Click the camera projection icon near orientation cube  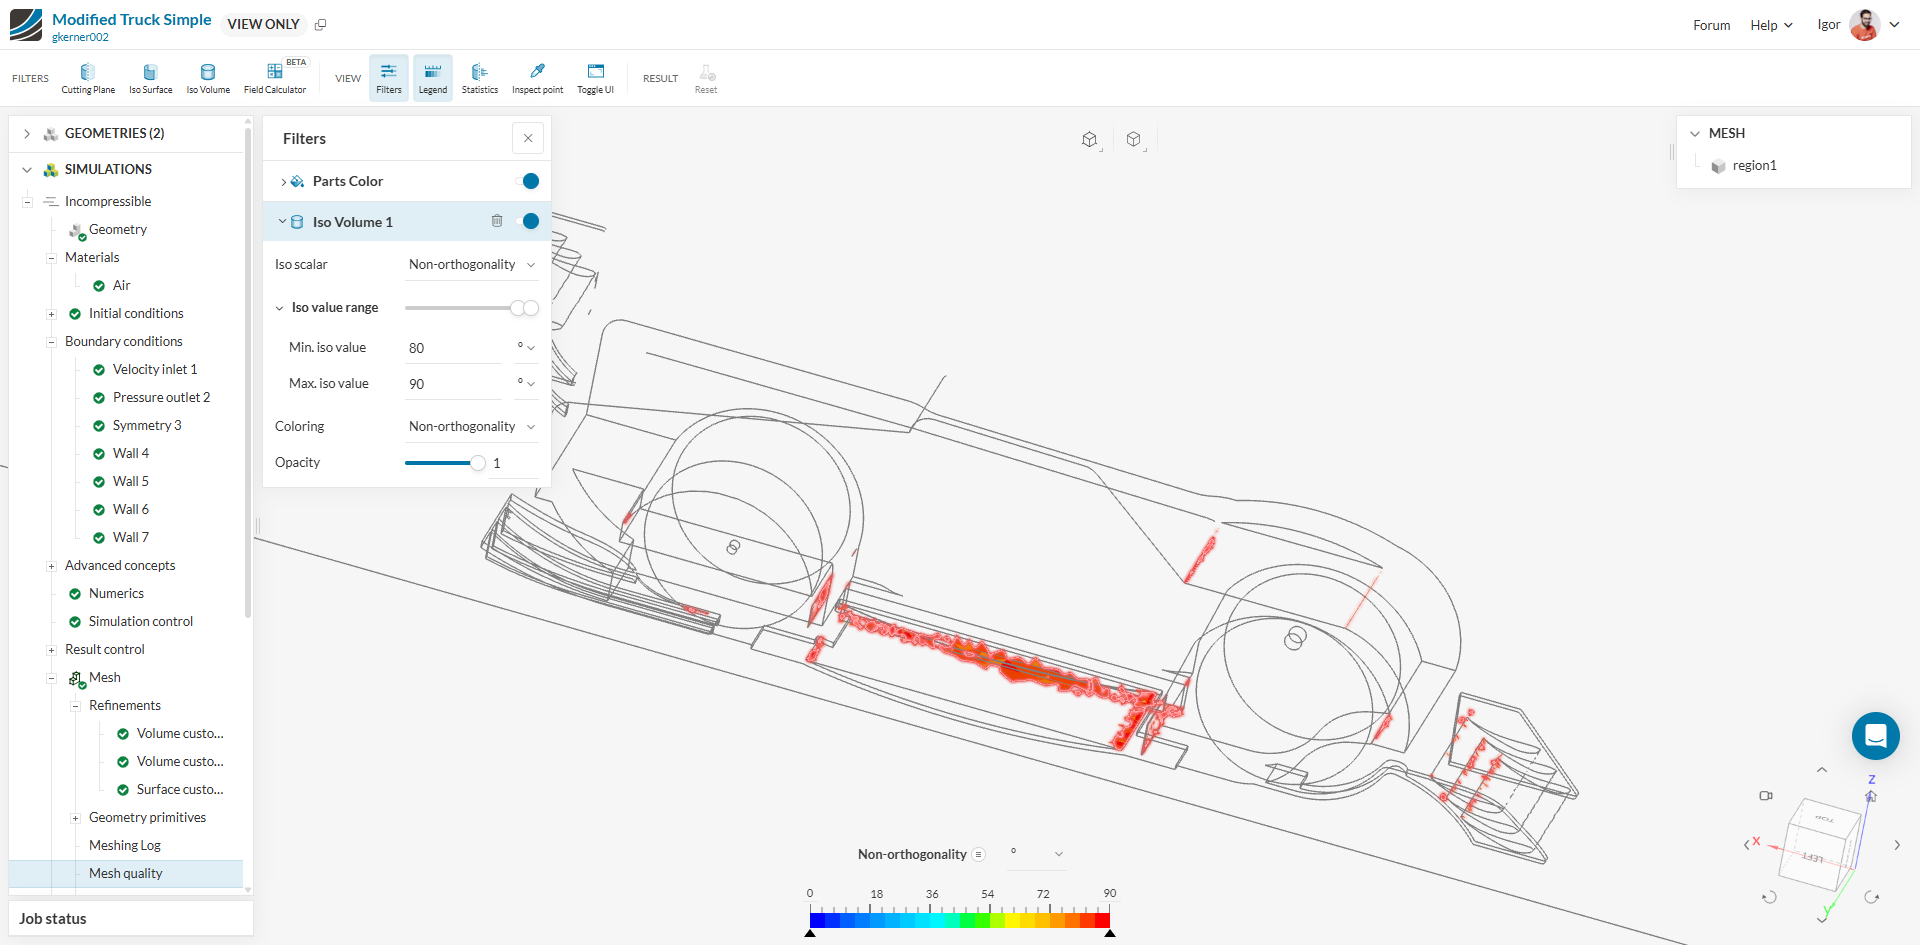click(1766, 796)
